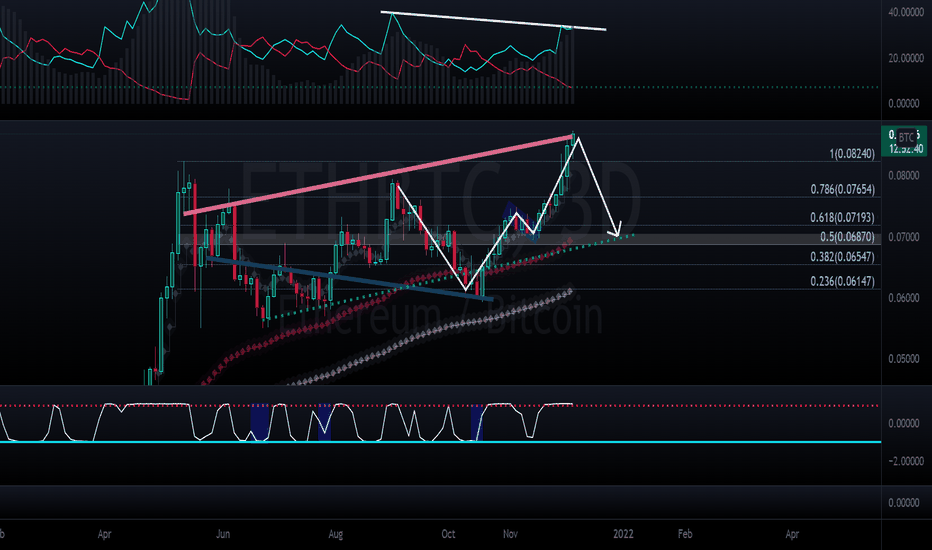The width and height of the screenshot is (932, 550).
Task: Select the 0.618(0.07193) Fibonacci level label
Action: [x=842, y=218]
